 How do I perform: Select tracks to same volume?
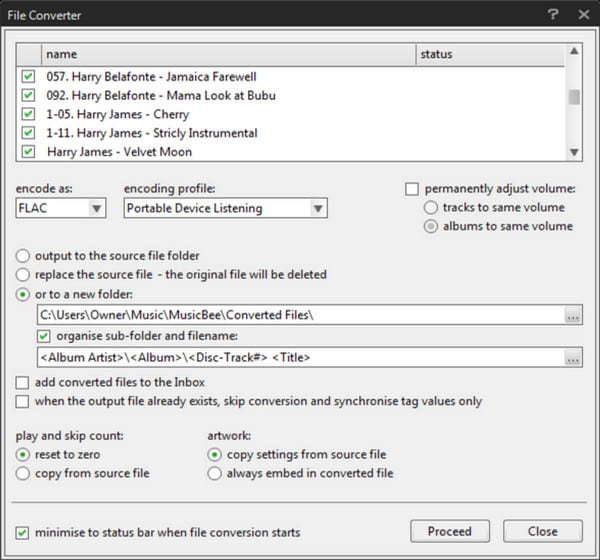(430, 208)
